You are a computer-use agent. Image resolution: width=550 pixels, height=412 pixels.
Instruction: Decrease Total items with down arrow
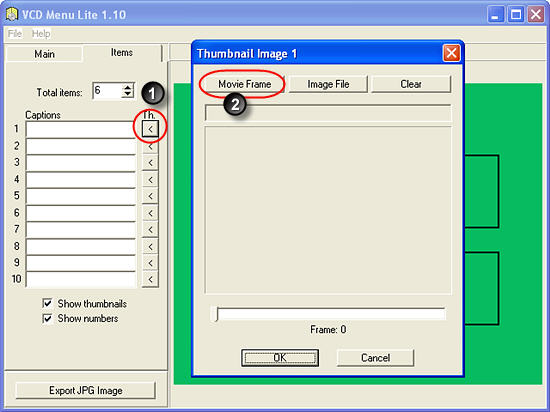128,94
